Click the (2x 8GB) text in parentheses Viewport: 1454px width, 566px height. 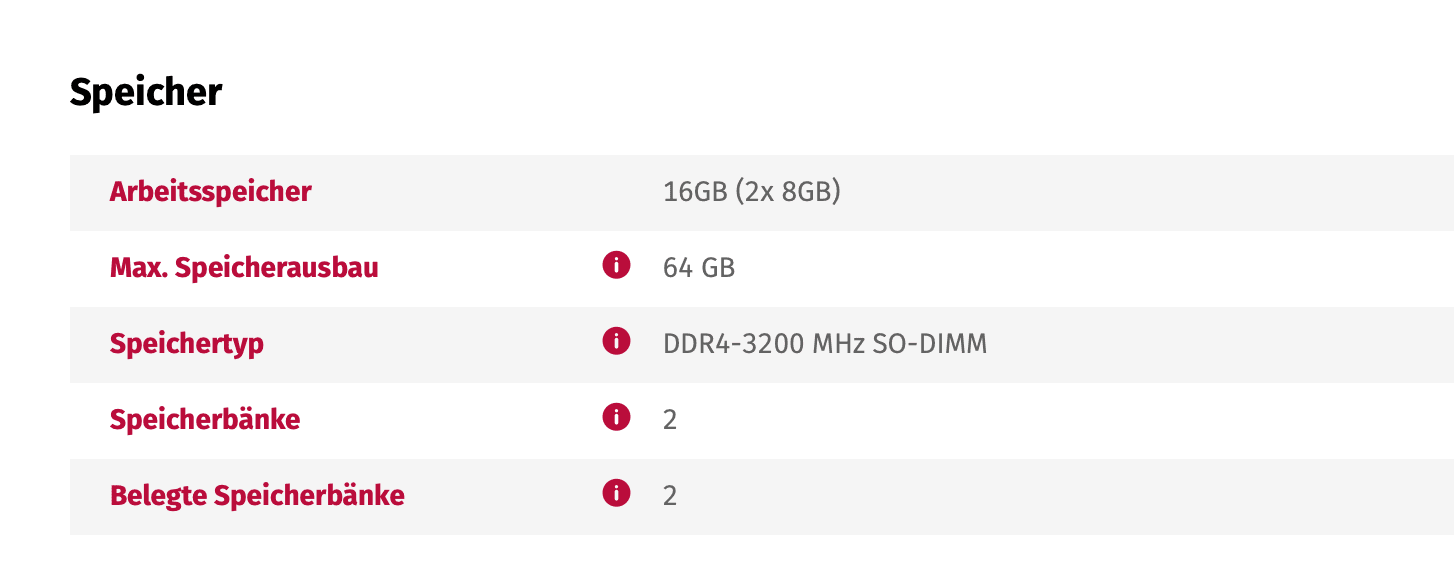click(x=788, y=193)
